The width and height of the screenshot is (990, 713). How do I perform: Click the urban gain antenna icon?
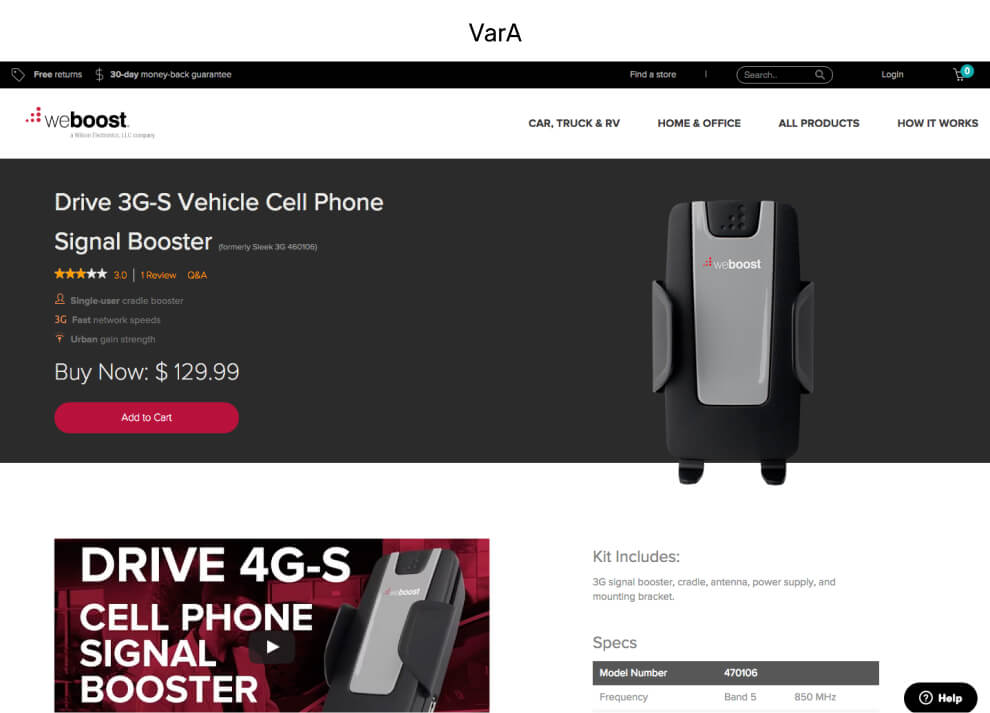60,339
